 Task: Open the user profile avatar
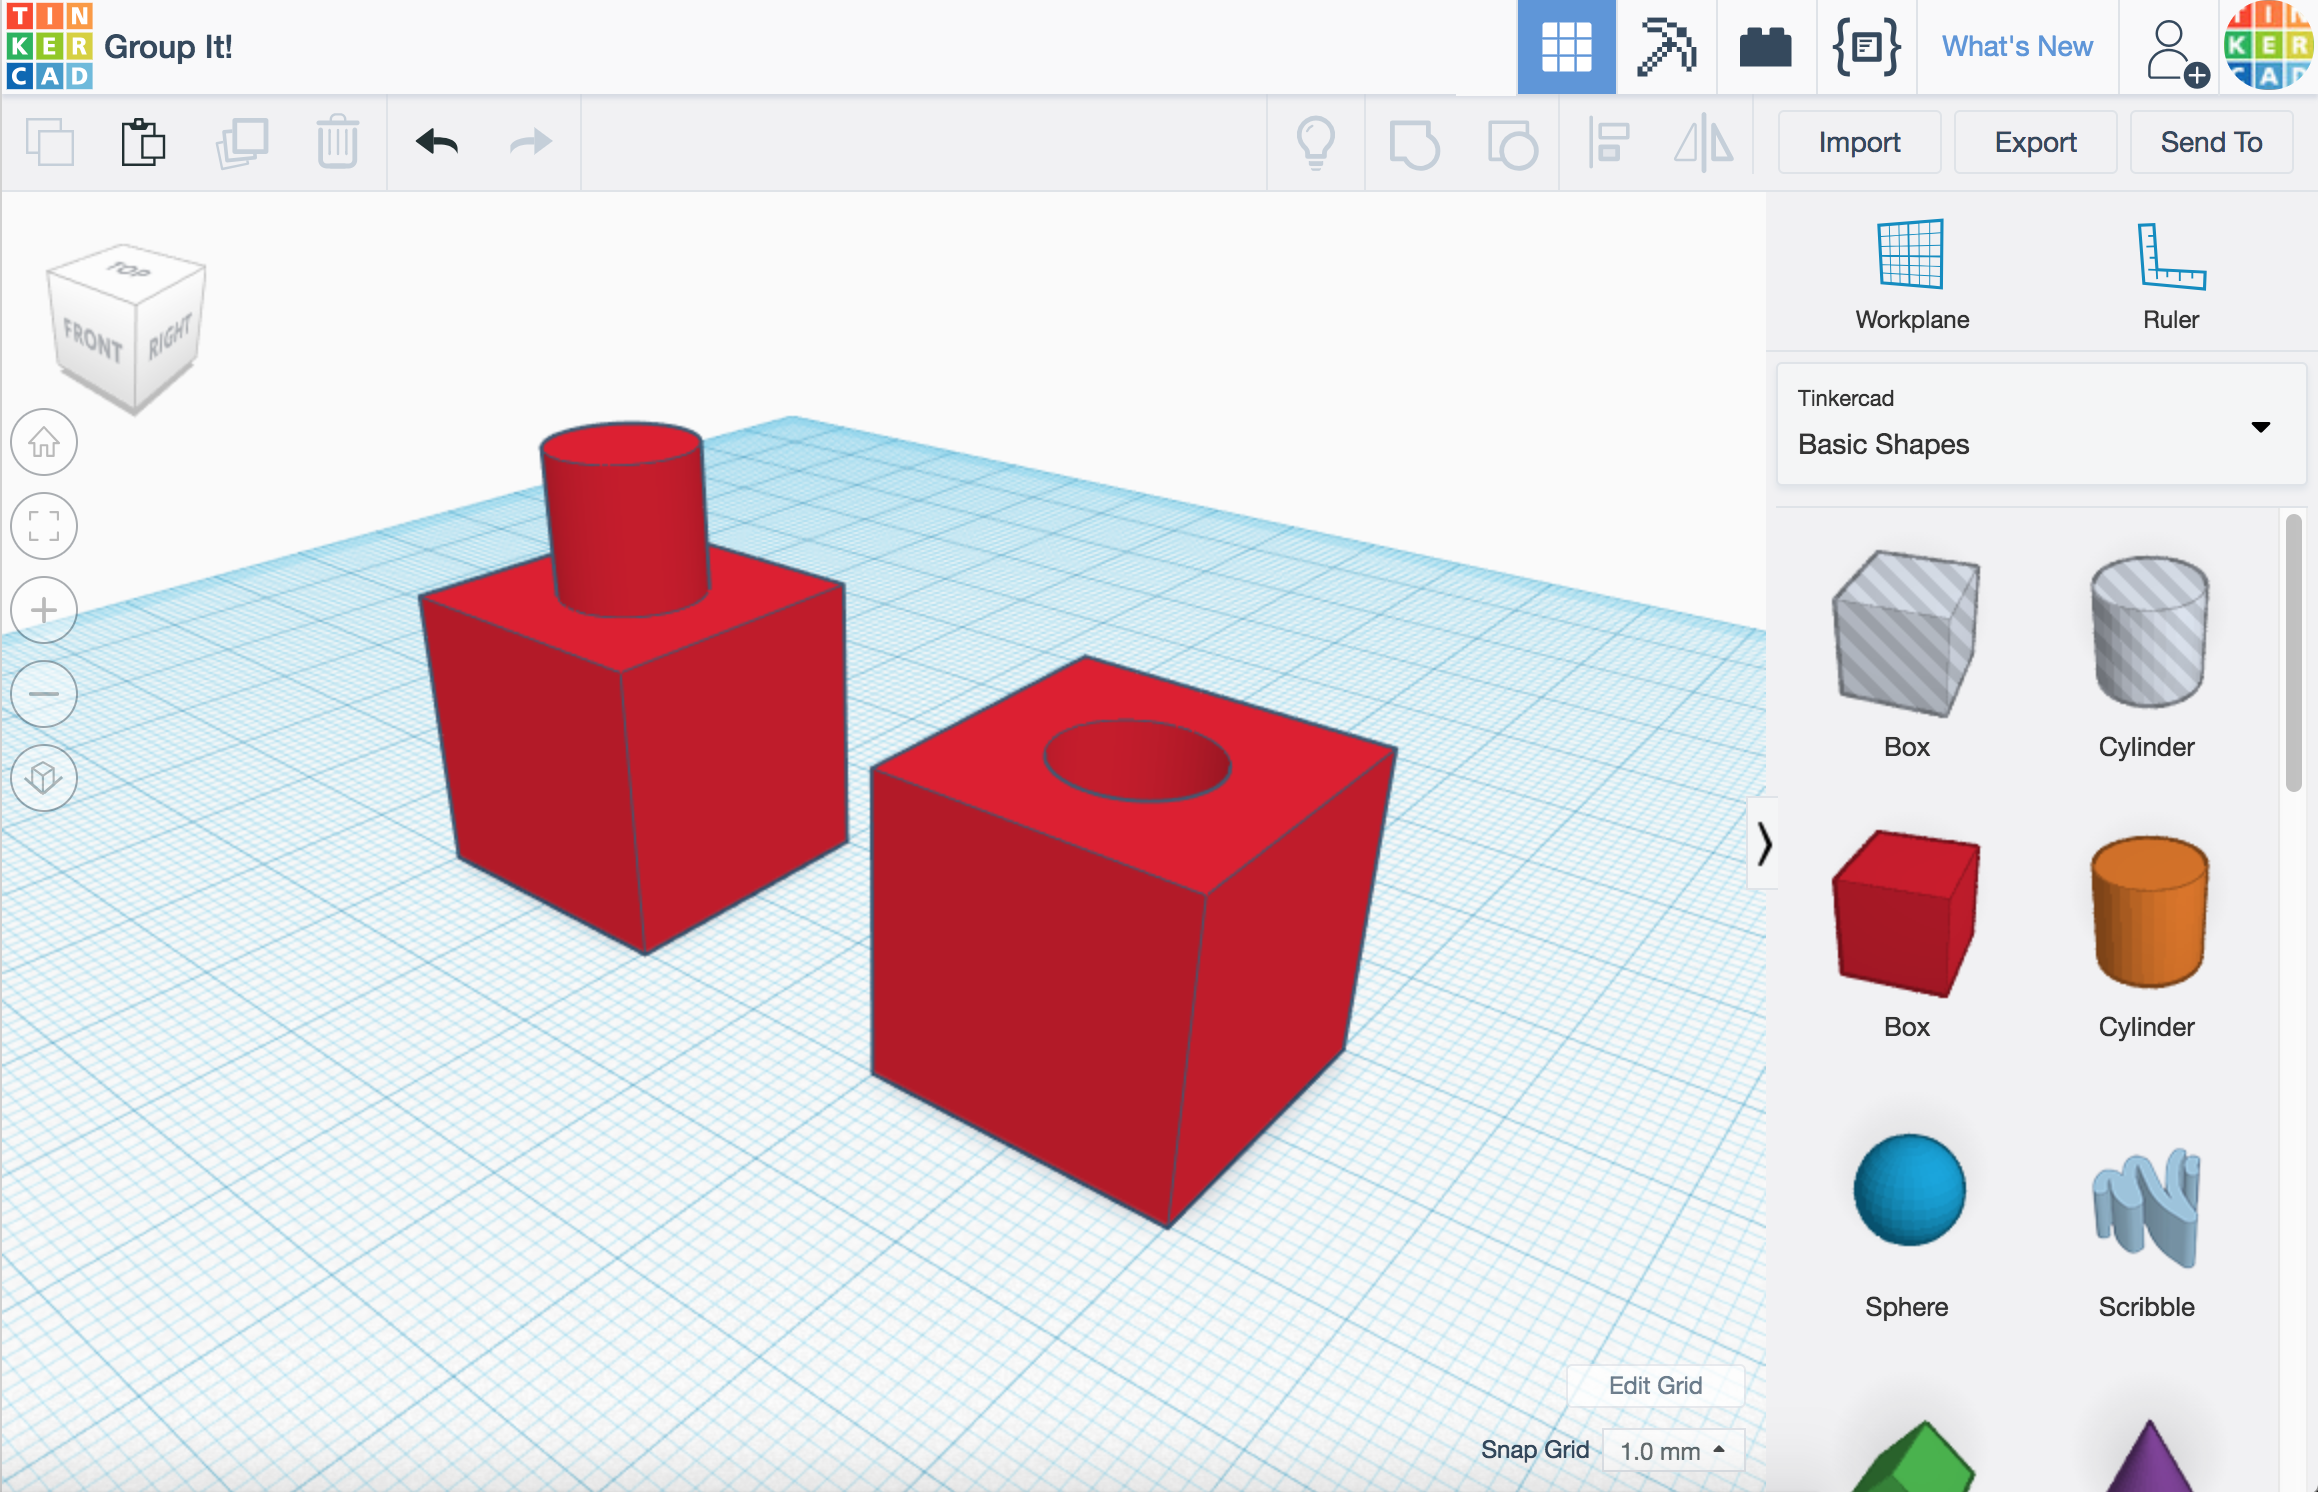tap(2268, 46)
